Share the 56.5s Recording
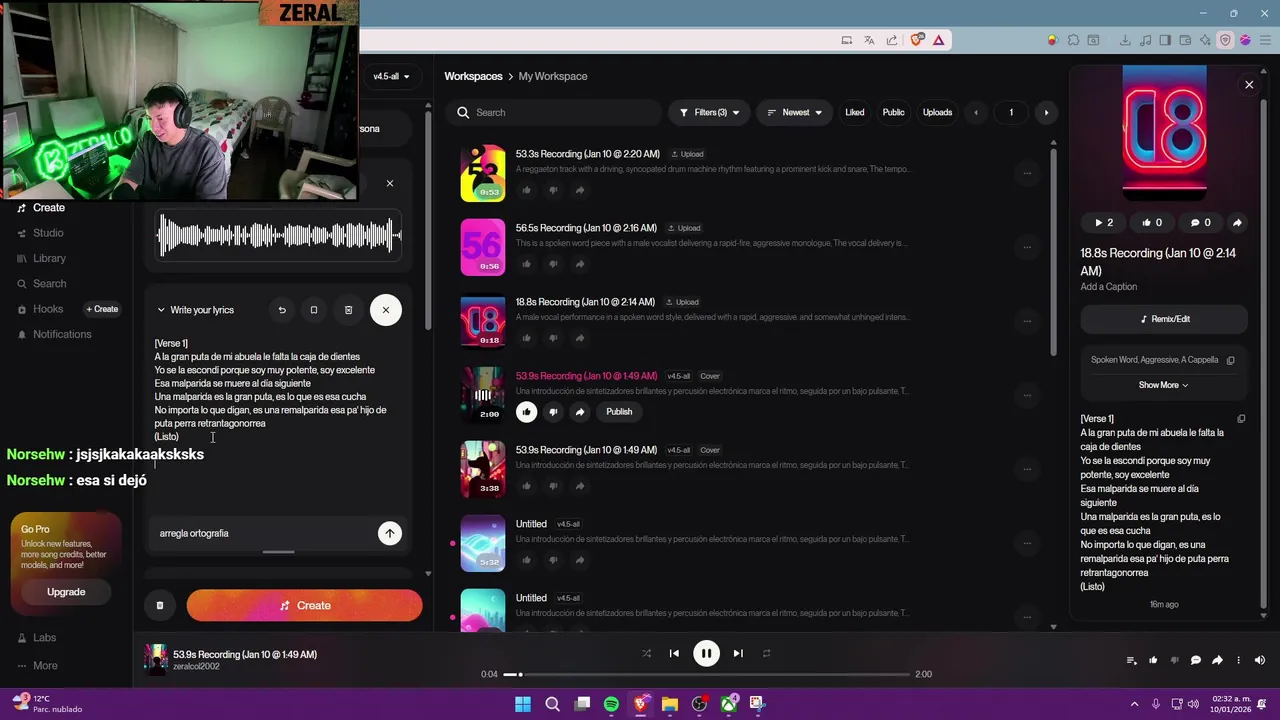The image size is (1280, 720). [x=580, y=264]
